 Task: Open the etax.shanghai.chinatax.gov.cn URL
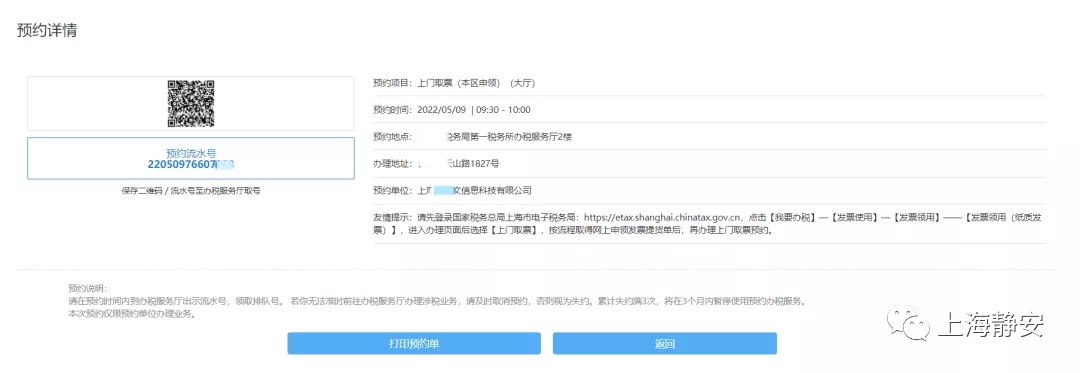[662, 217]
